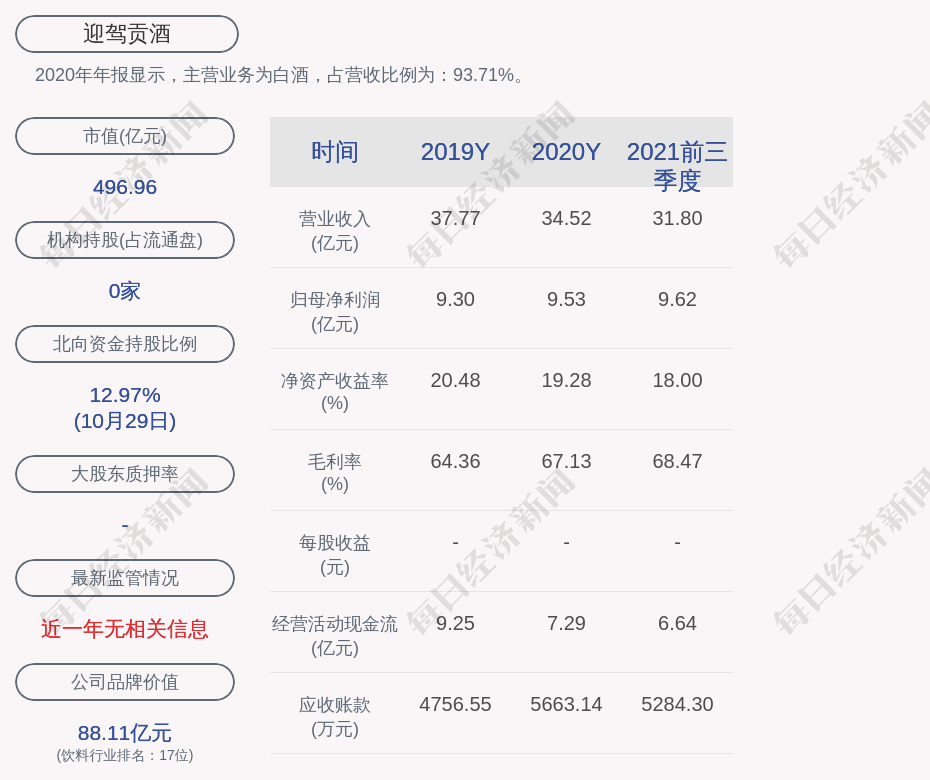This screenshot has height=780, width=930.
Task: Click net profit value 9.53
Action: [x=566, y=300]
